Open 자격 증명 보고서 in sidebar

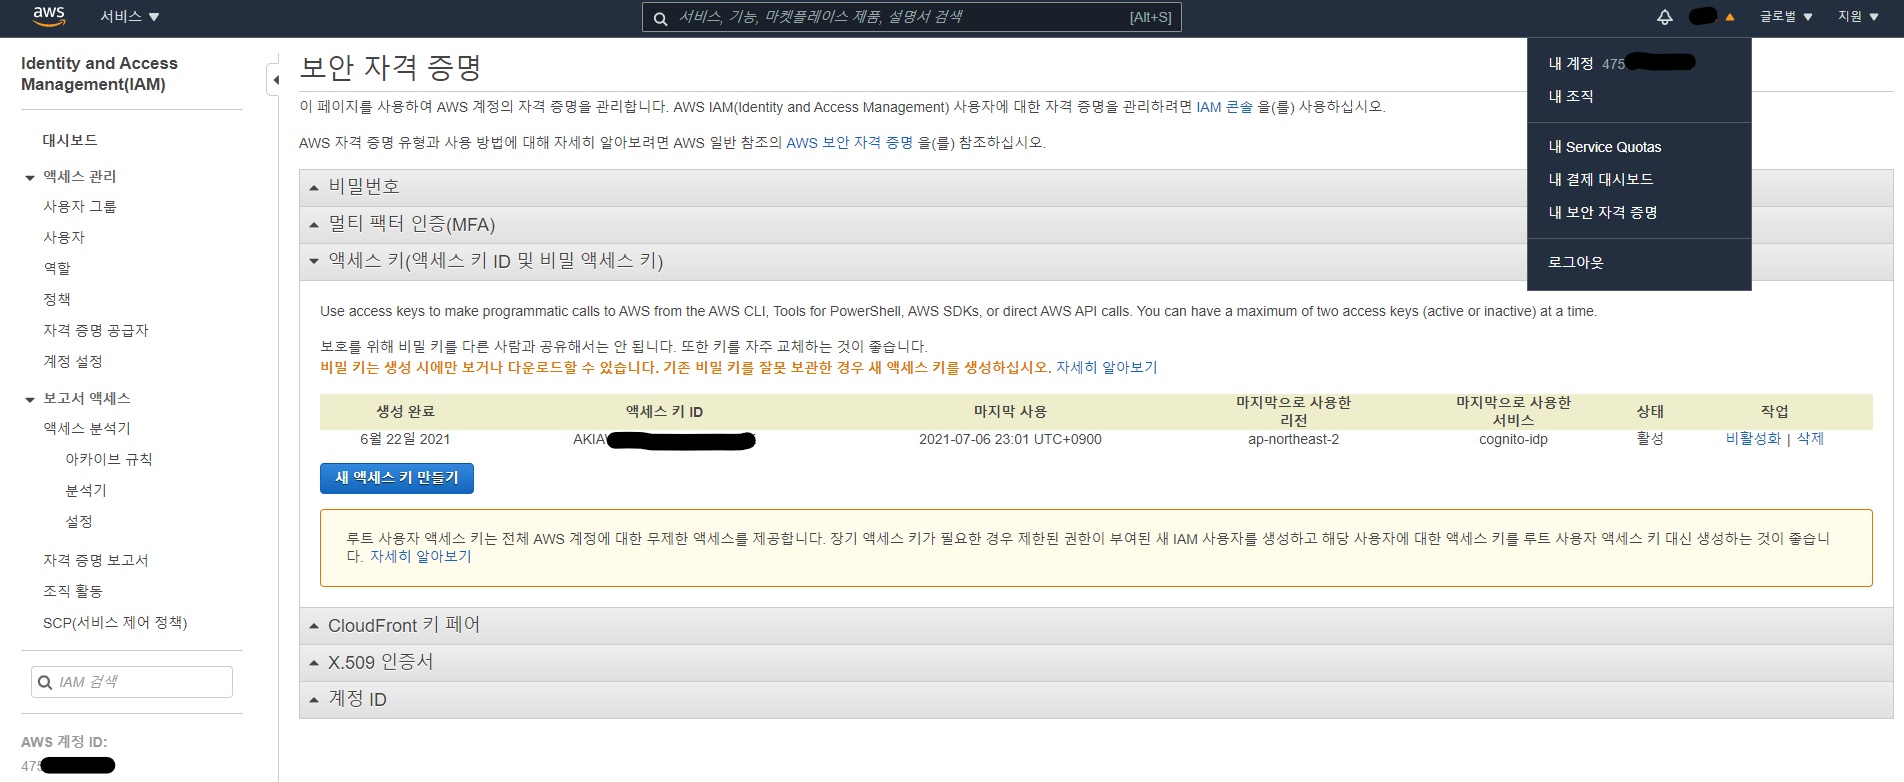(x=96, y=560)
